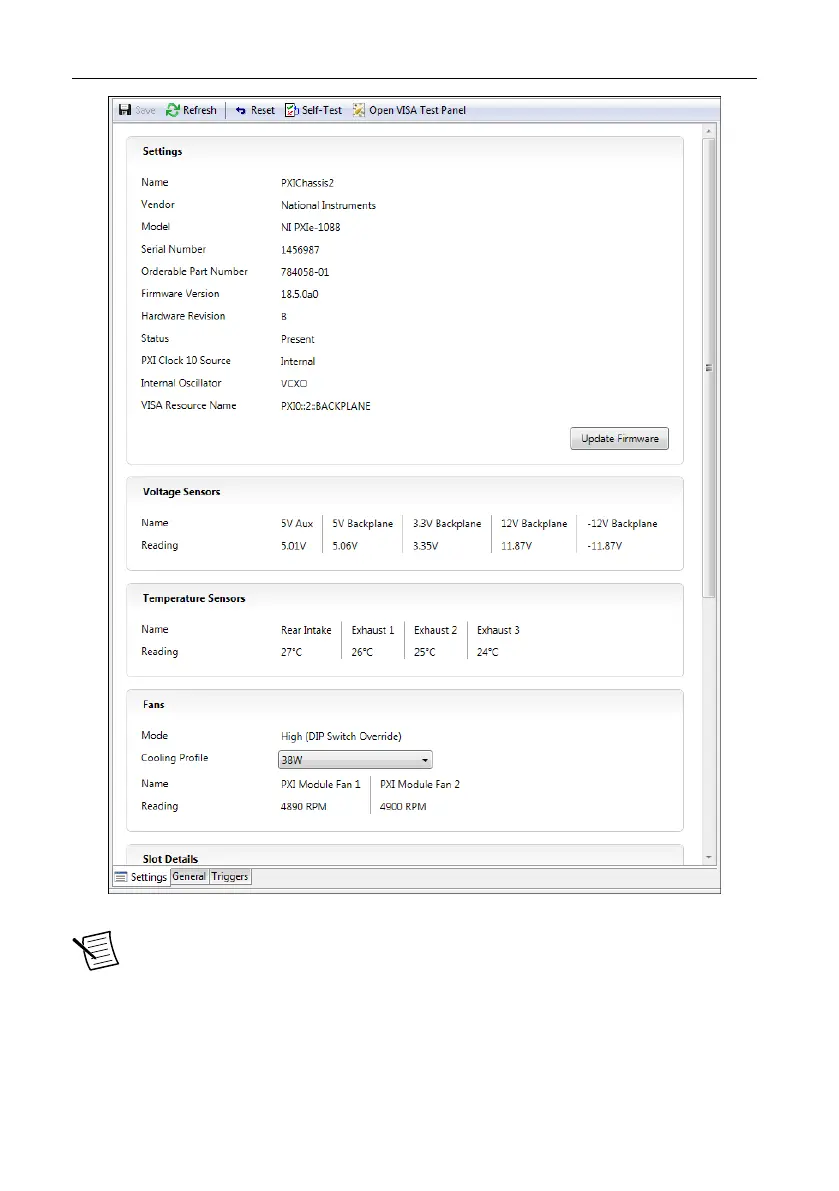This screenshot has height=1191, width=839.
Task: Switch to the General tab
Action: [189, 877]
